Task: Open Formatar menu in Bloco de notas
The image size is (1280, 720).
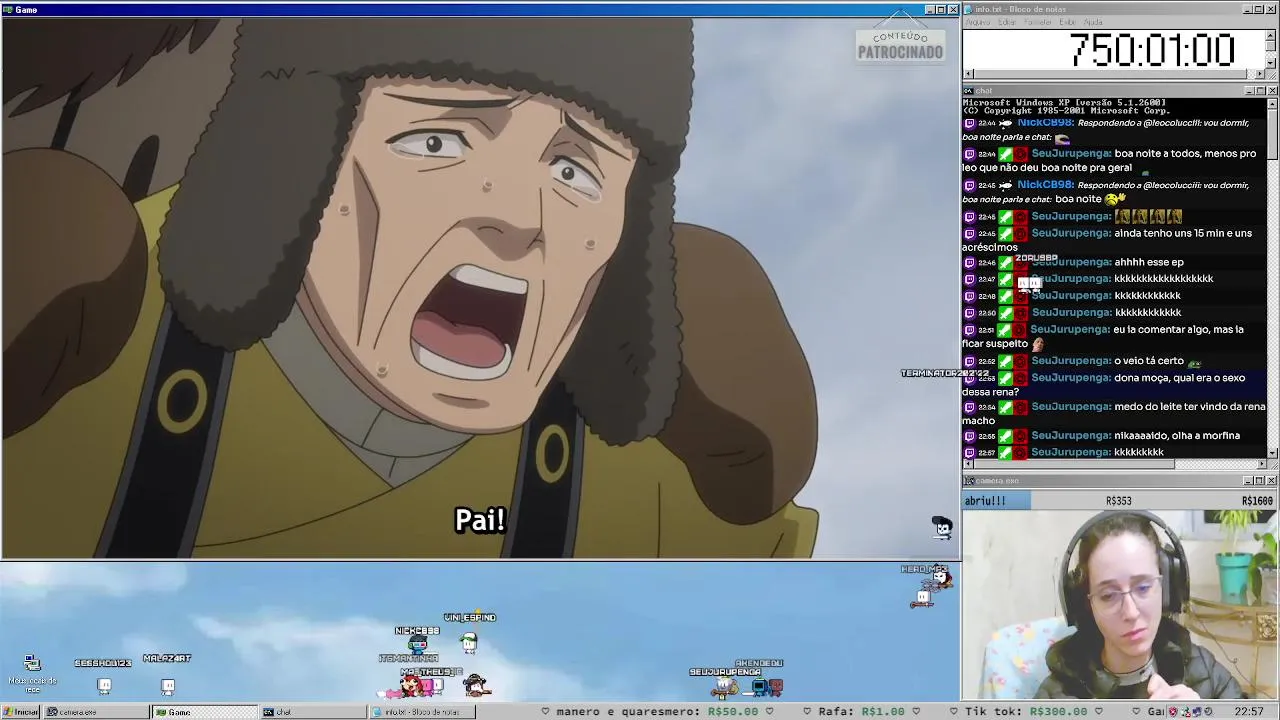Action: pos(1038,22)
